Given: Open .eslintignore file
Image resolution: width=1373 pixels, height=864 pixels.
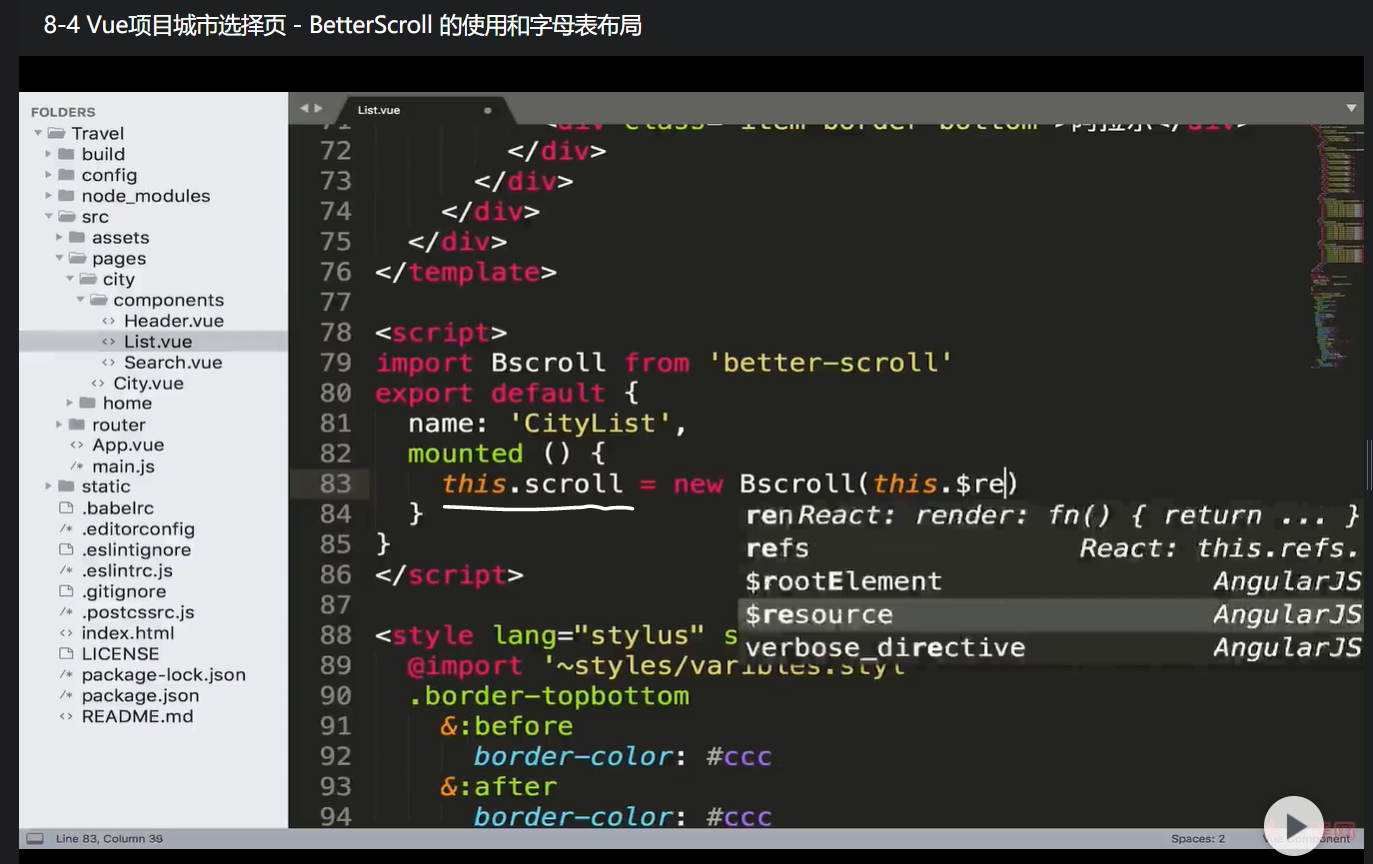Looking at the screenshot, I should click(x=136, y=550).
